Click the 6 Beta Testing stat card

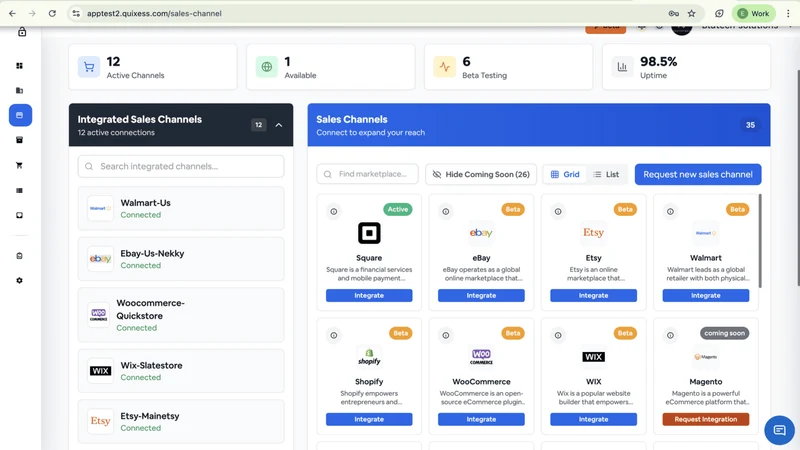coord(508,67)
